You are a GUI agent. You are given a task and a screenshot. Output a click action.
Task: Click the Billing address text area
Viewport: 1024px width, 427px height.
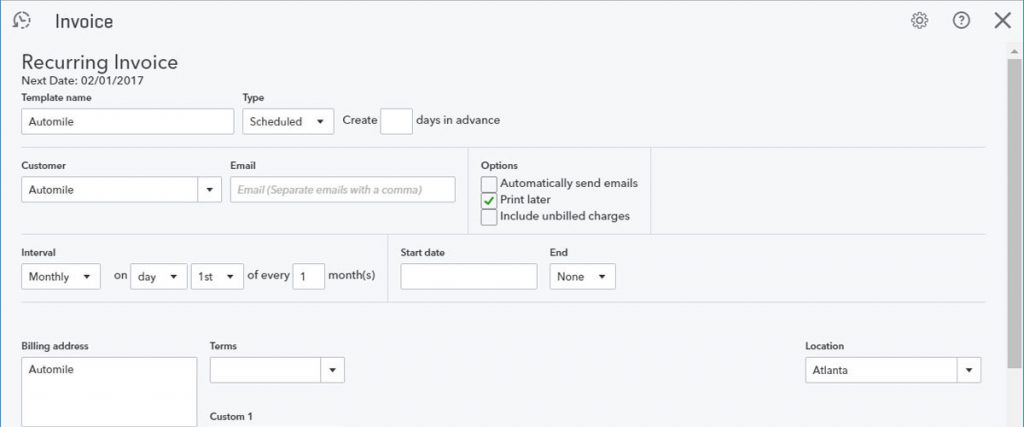[108, 392]
